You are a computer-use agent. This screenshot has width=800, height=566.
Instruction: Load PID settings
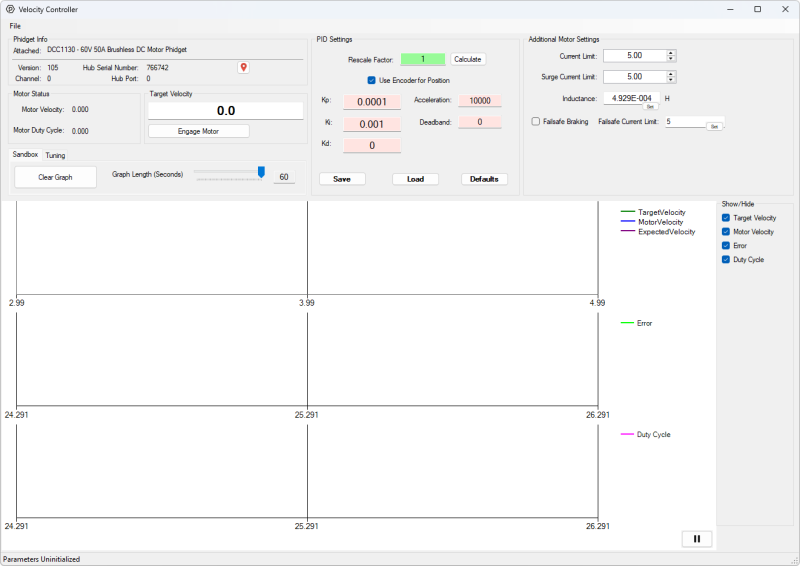point(415,179)
